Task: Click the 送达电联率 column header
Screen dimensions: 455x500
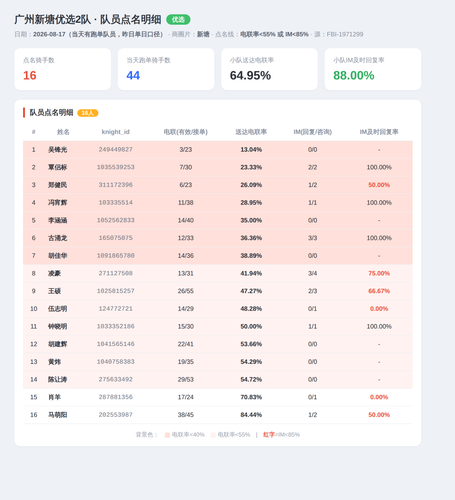Action: [x=251, y=132]
